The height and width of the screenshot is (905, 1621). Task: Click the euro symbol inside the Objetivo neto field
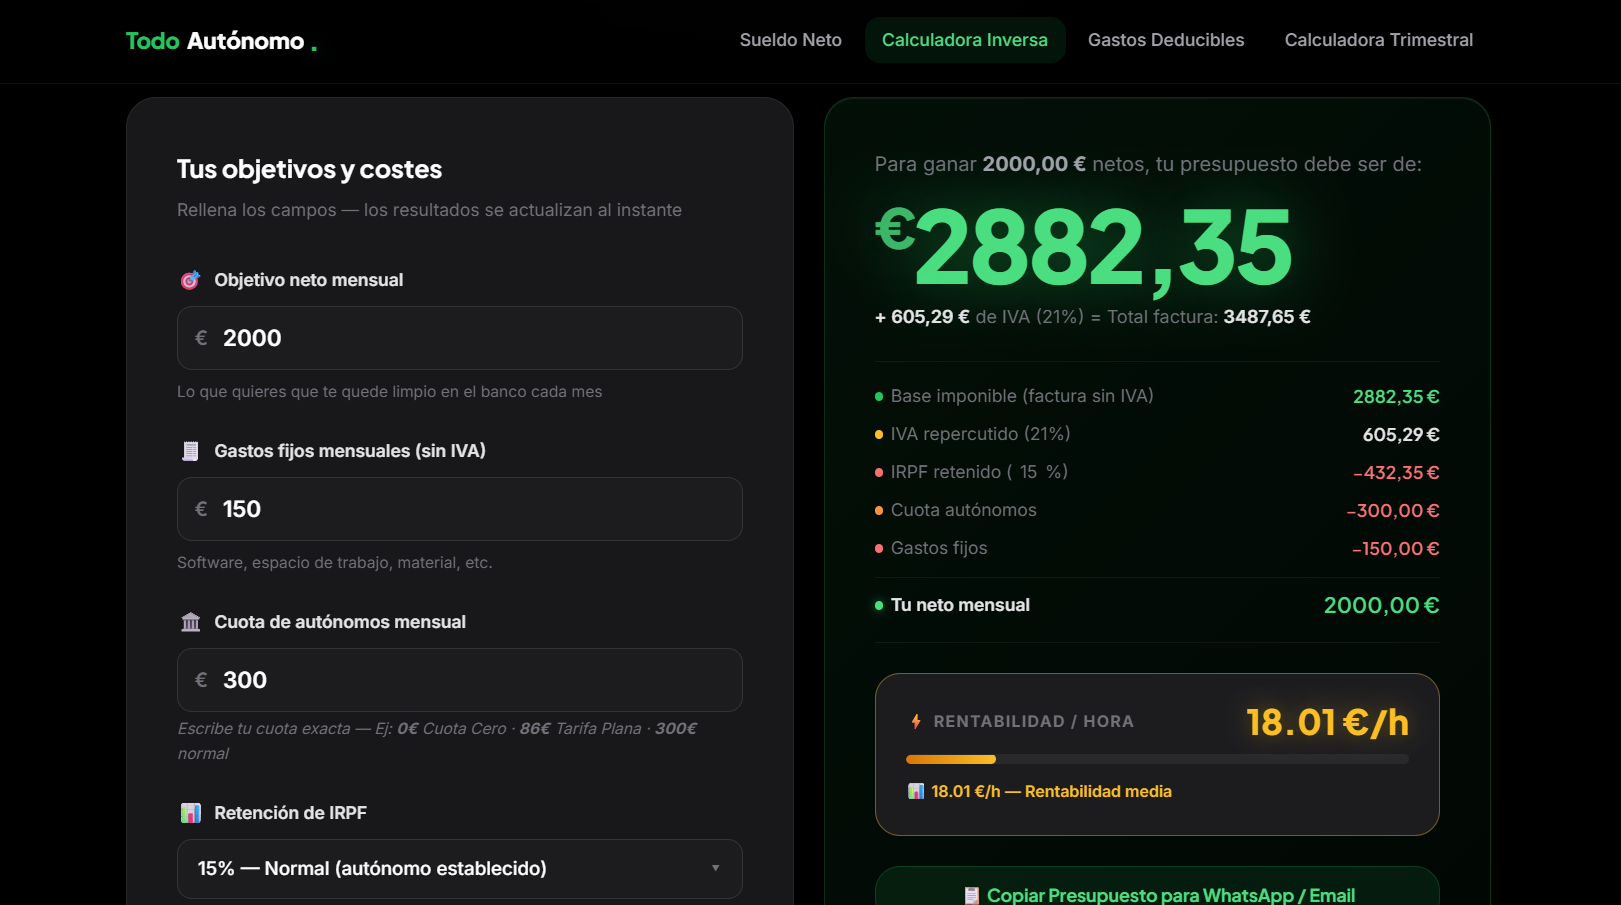tap(199, 338)
